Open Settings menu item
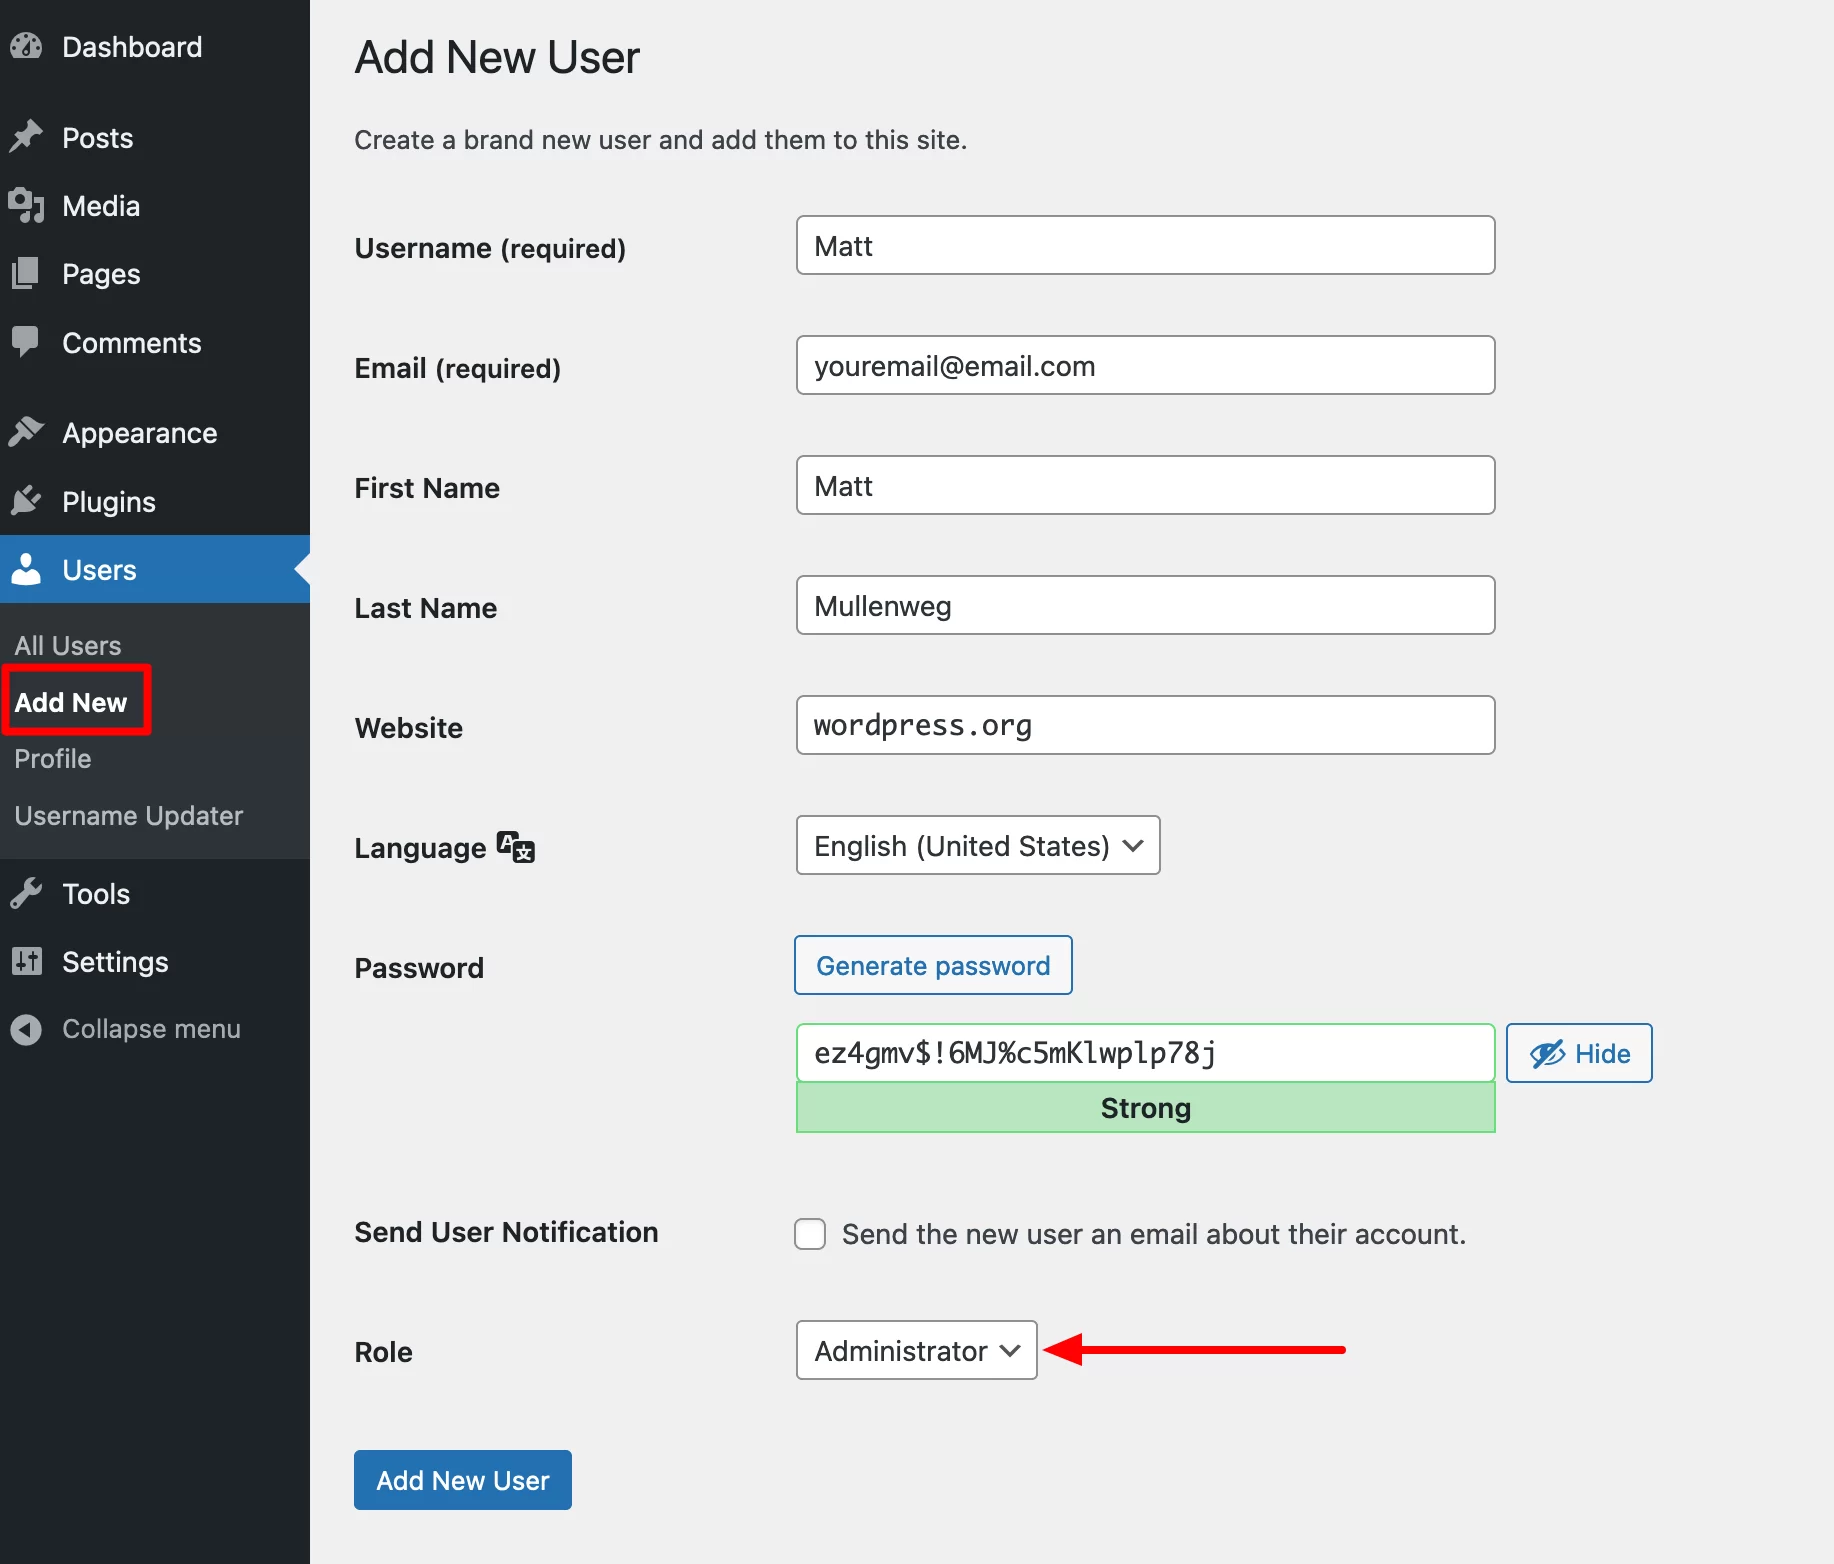Image resolution: width=1834 pixels, height=1564 pixels. 155,961
